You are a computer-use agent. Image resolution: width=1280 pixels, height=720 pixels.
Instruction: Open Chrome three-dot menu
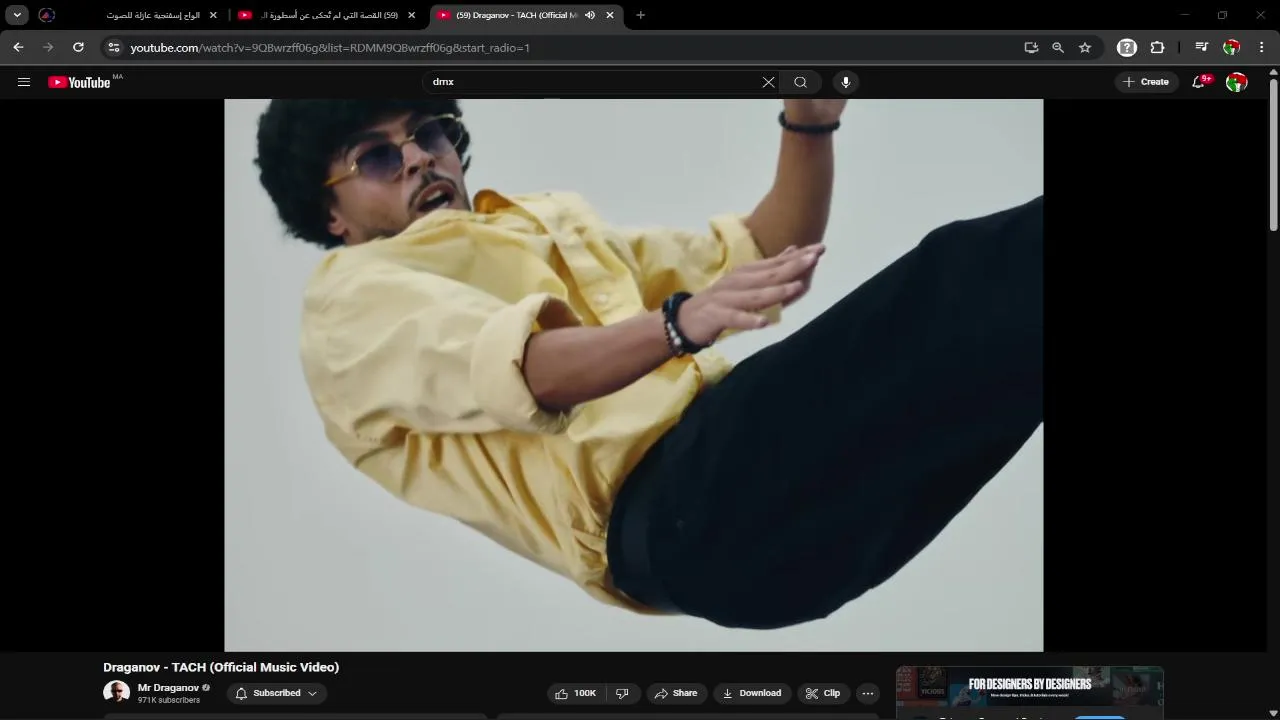pos(1262,47)
